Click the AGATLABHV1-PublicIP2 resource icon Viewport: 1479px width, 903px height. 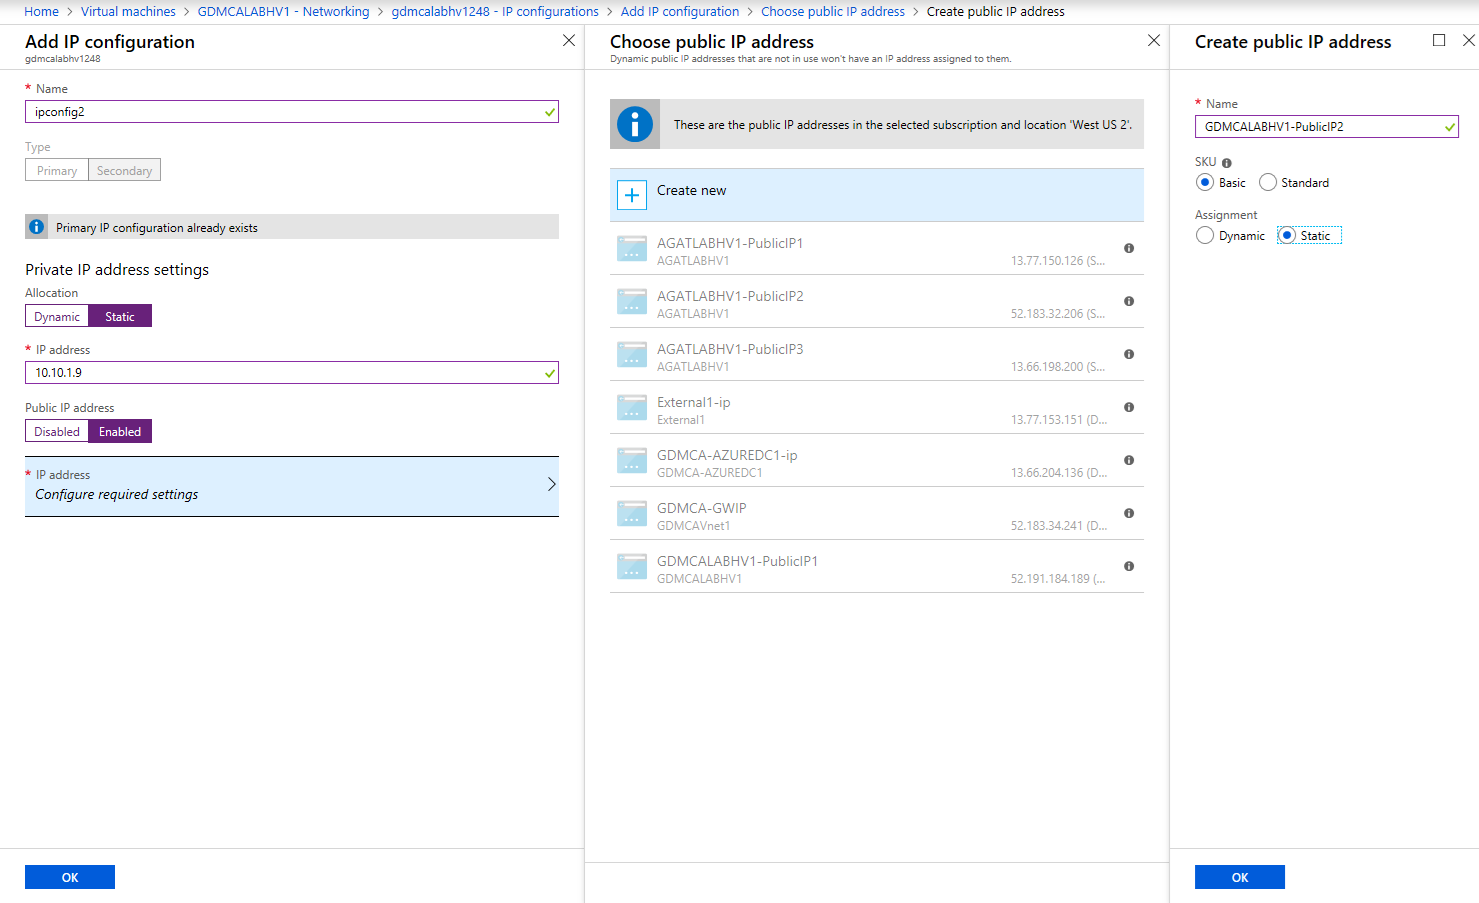point(632,301)
